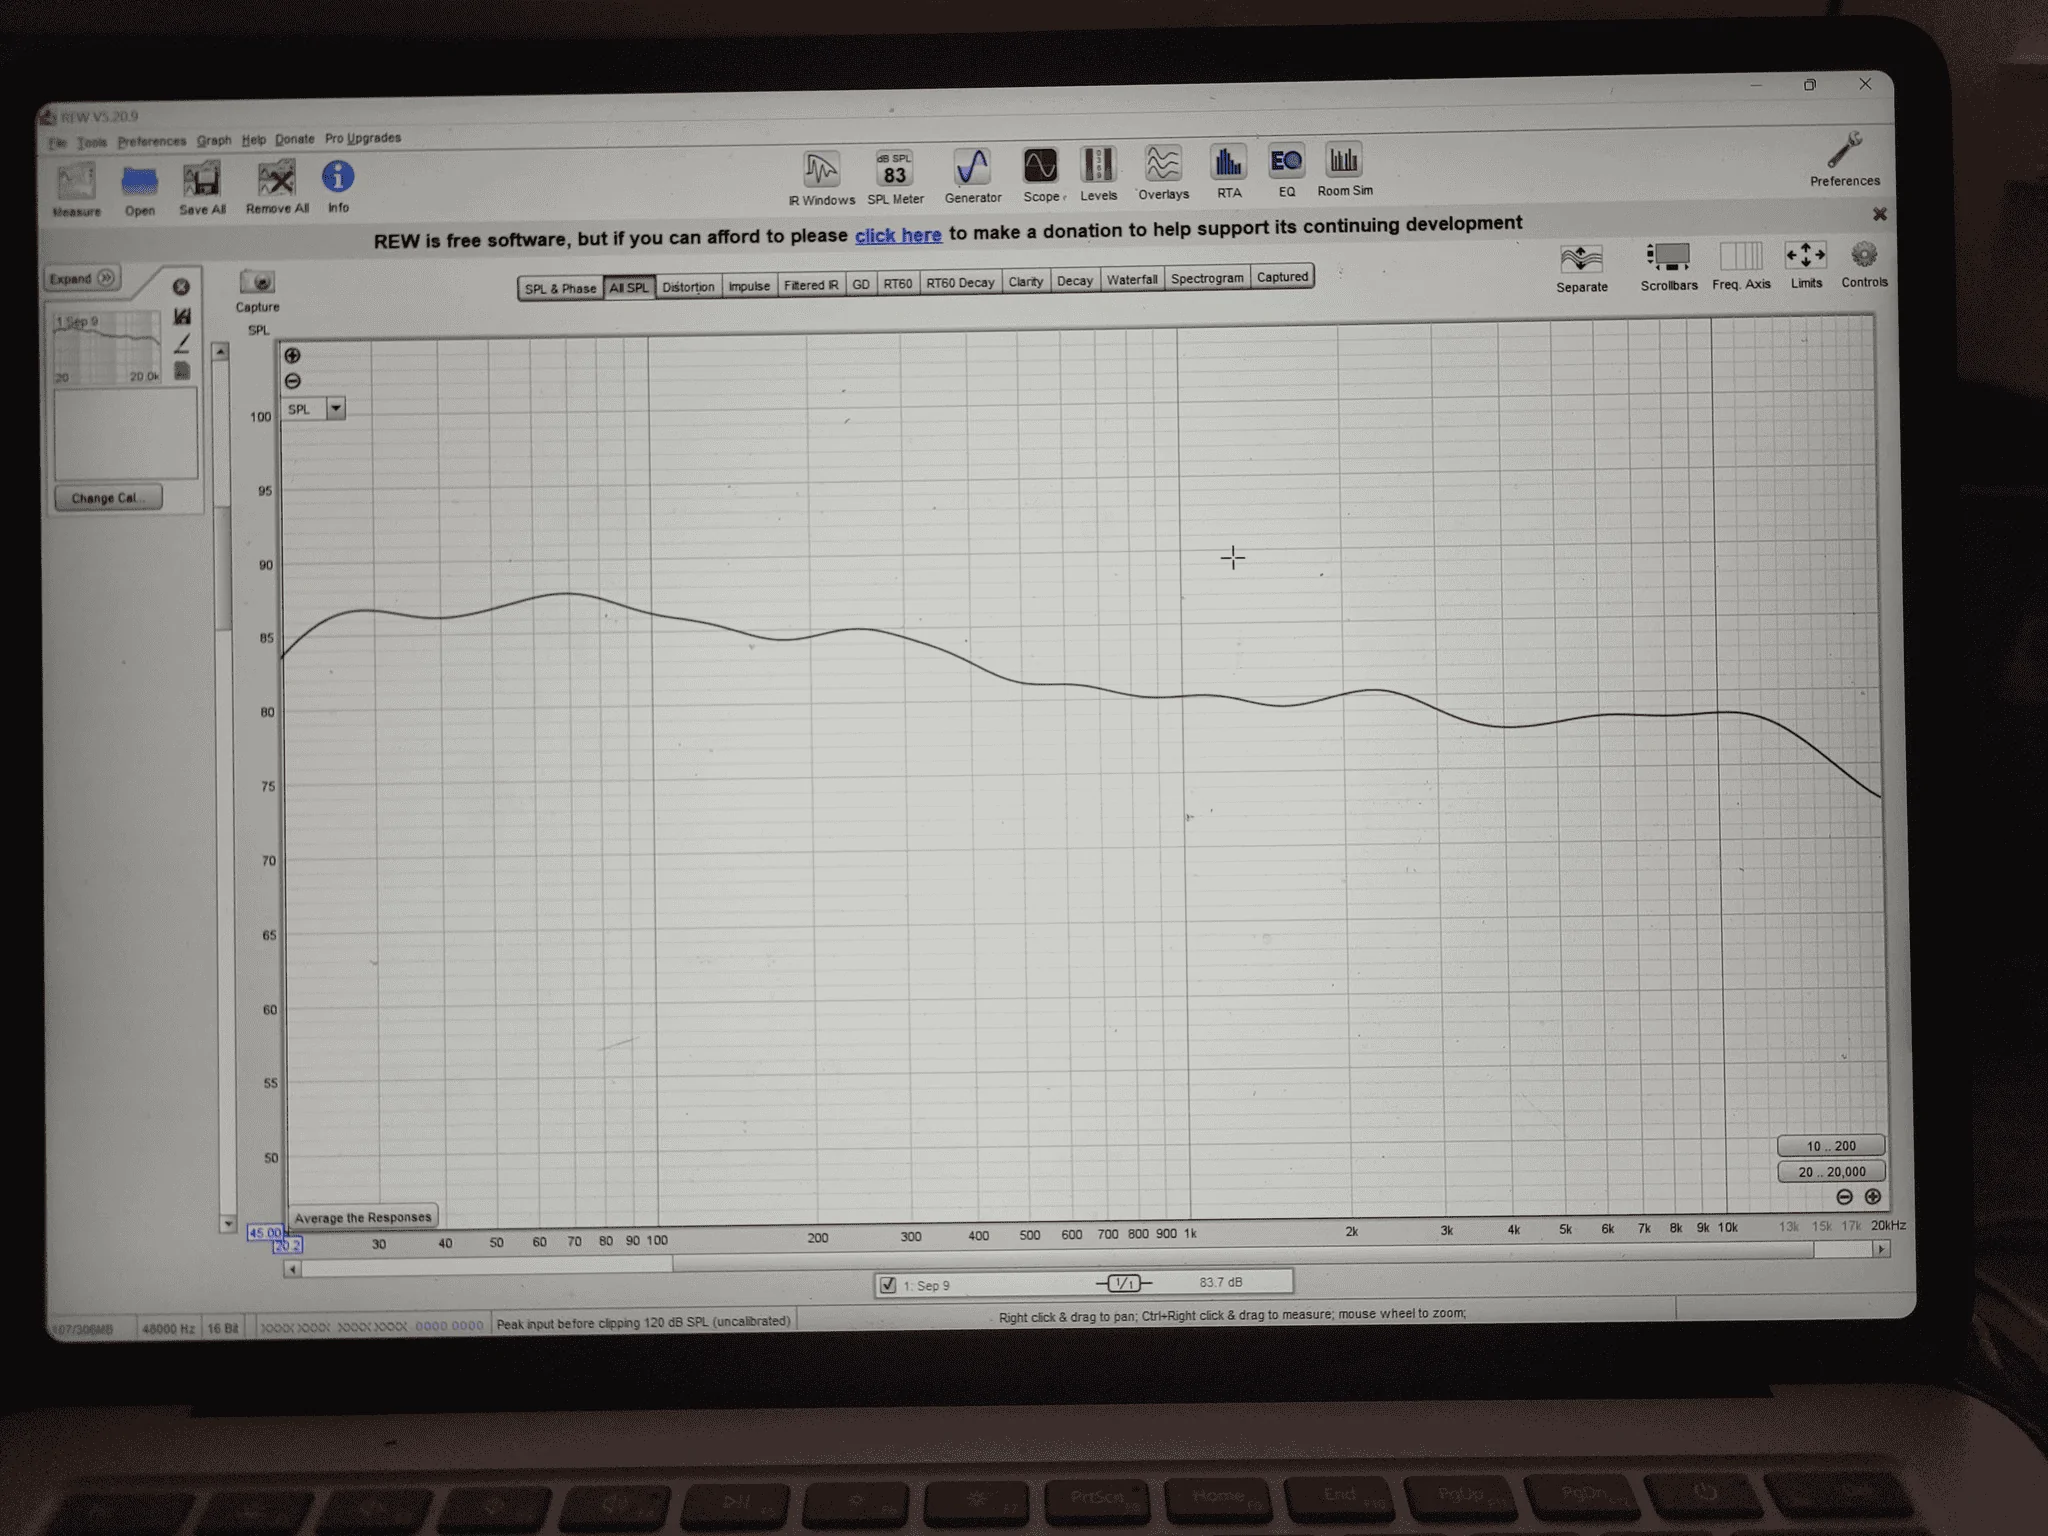Image resolution: width=2048 pixels, height=1536 pixels.
Task: Open the Help menu
Action: [x=254, y=140]
